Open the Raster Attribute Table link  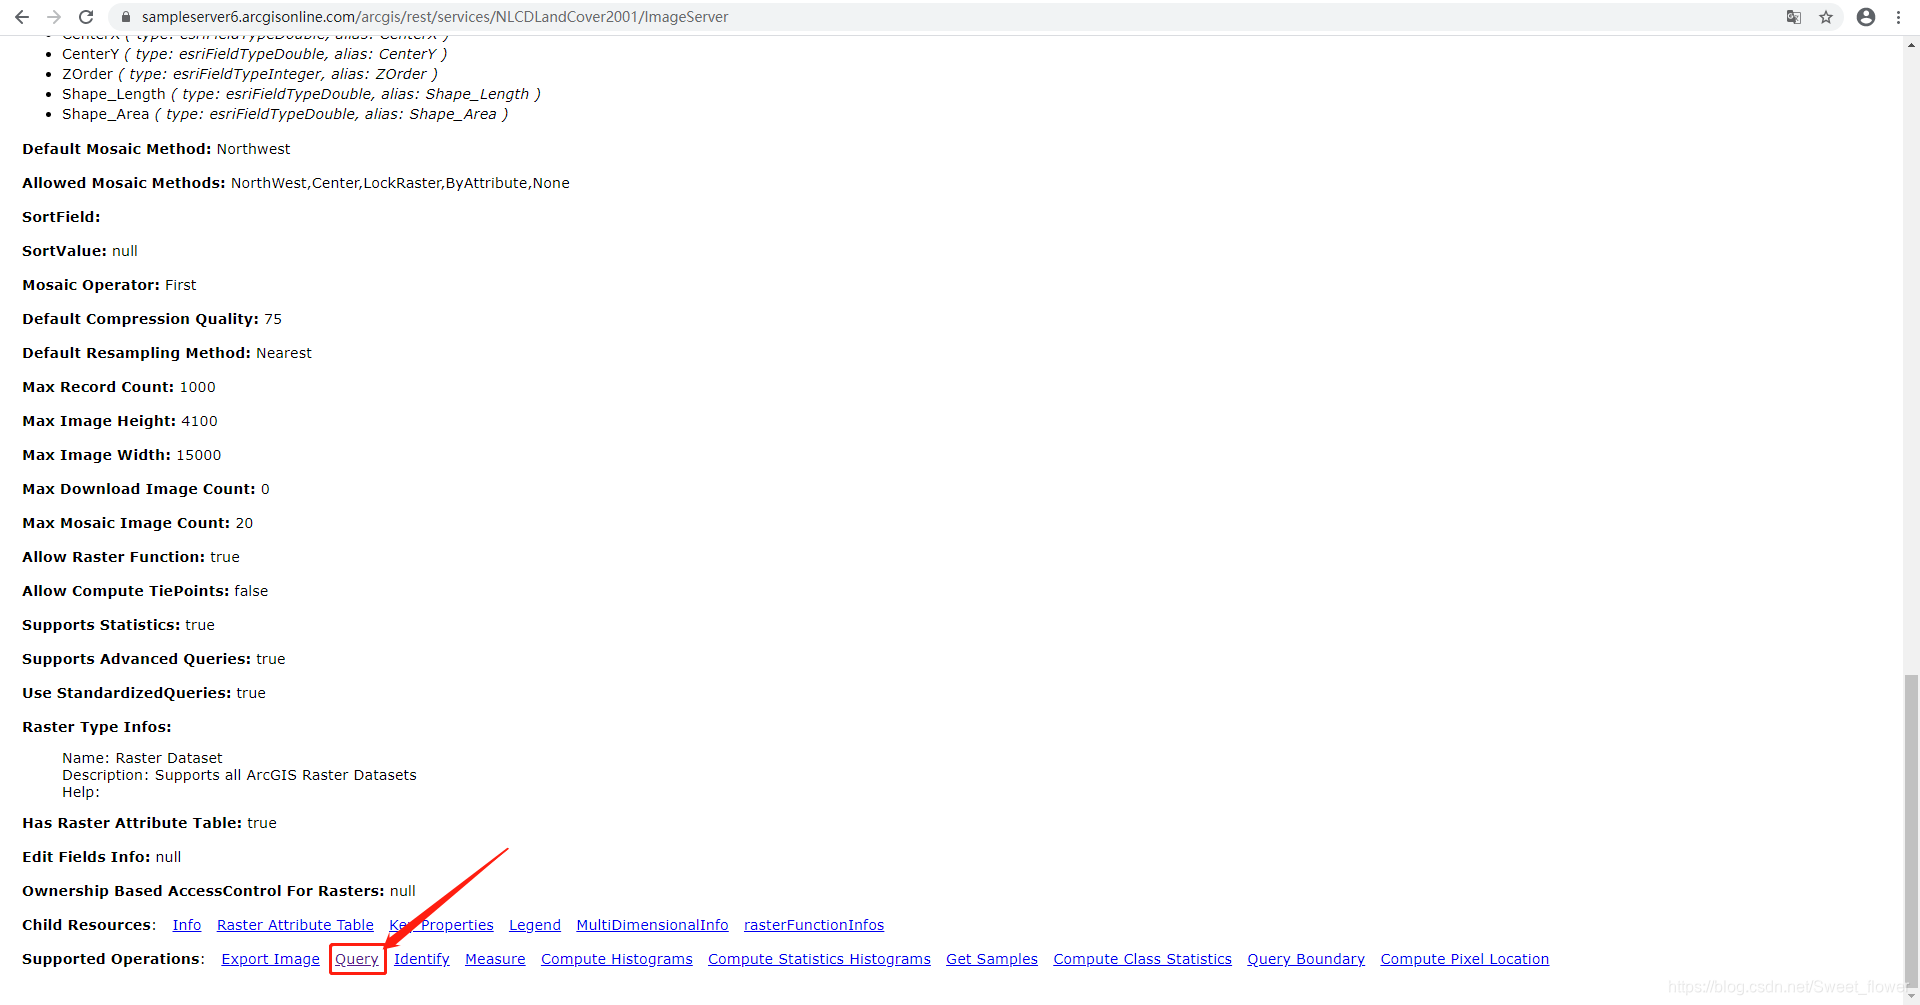pyautogui.click(x=295, y=925)
